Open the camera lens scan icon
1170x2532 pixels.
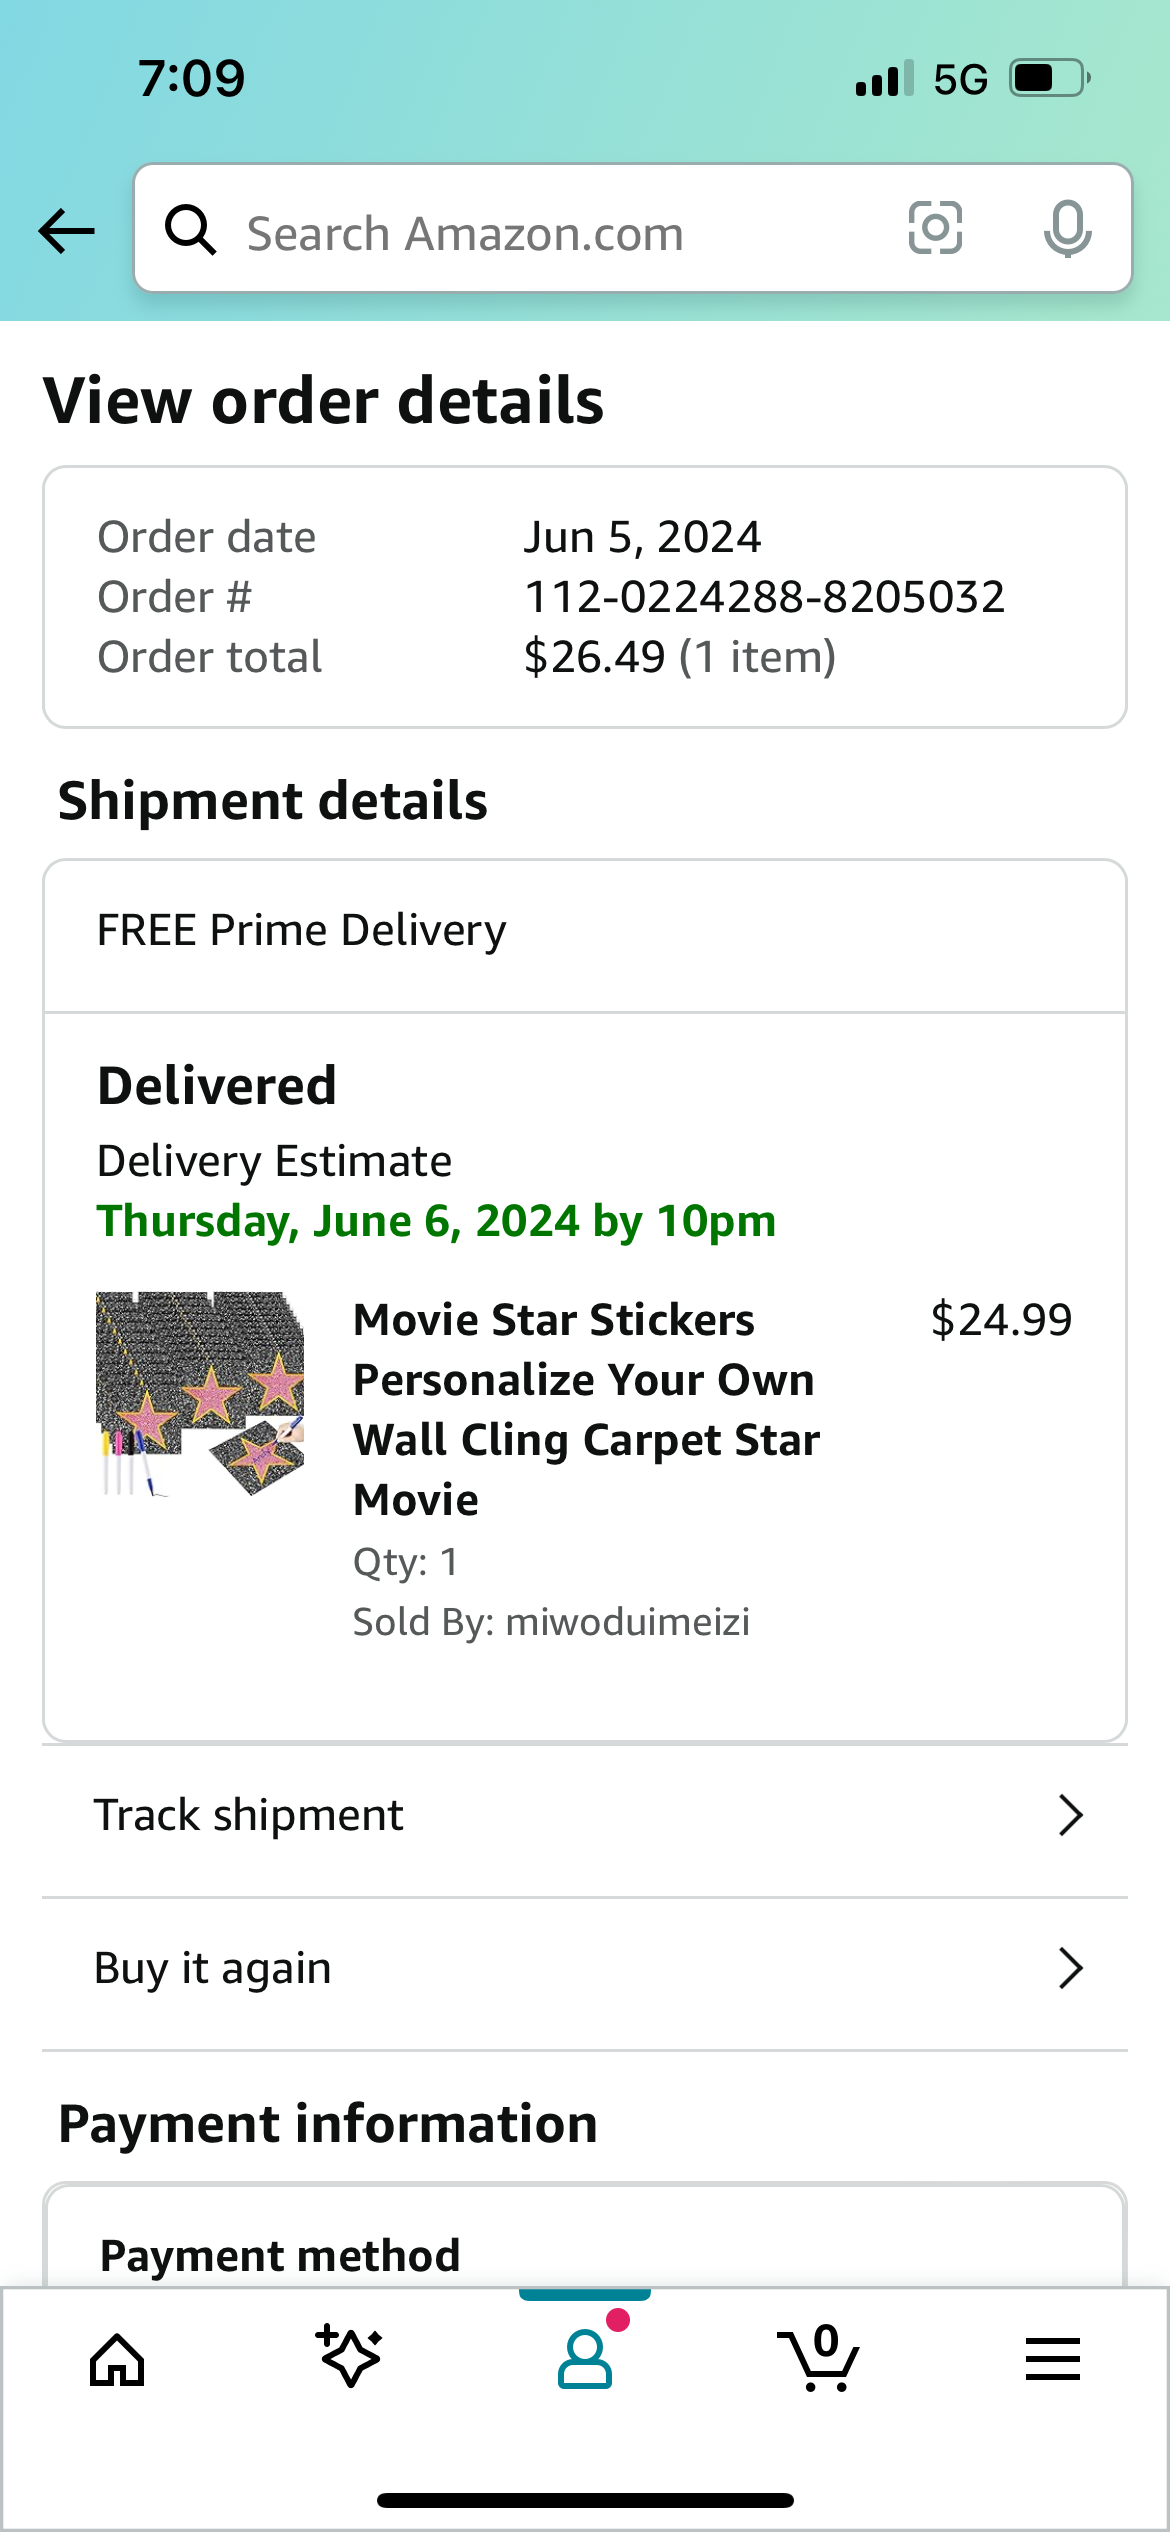pos(935,228)
